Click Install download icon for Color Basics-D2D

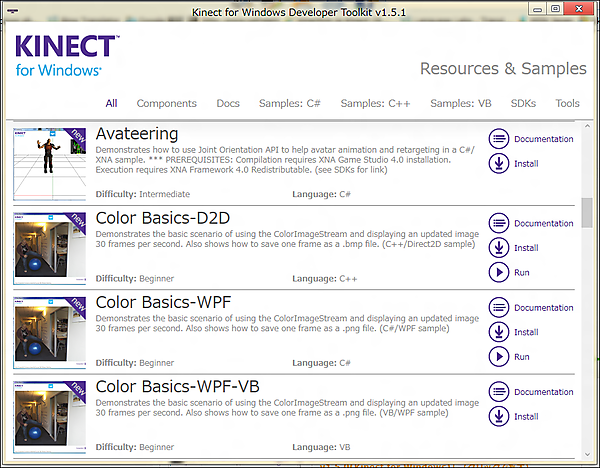coord(499,248)
